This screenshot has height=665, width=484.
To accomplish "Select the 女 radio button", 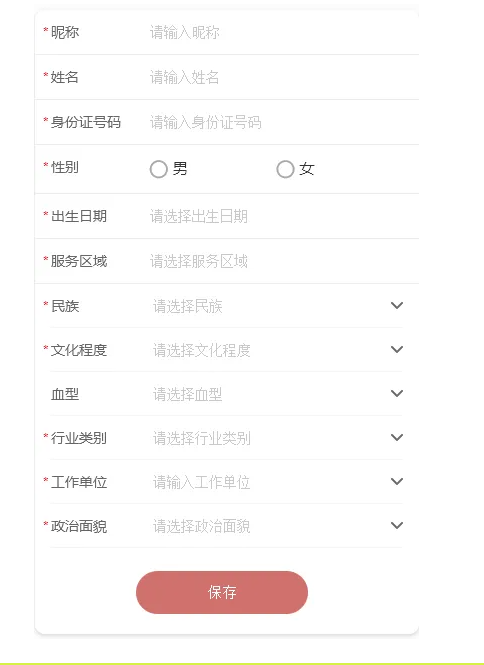I will point(285,169).
